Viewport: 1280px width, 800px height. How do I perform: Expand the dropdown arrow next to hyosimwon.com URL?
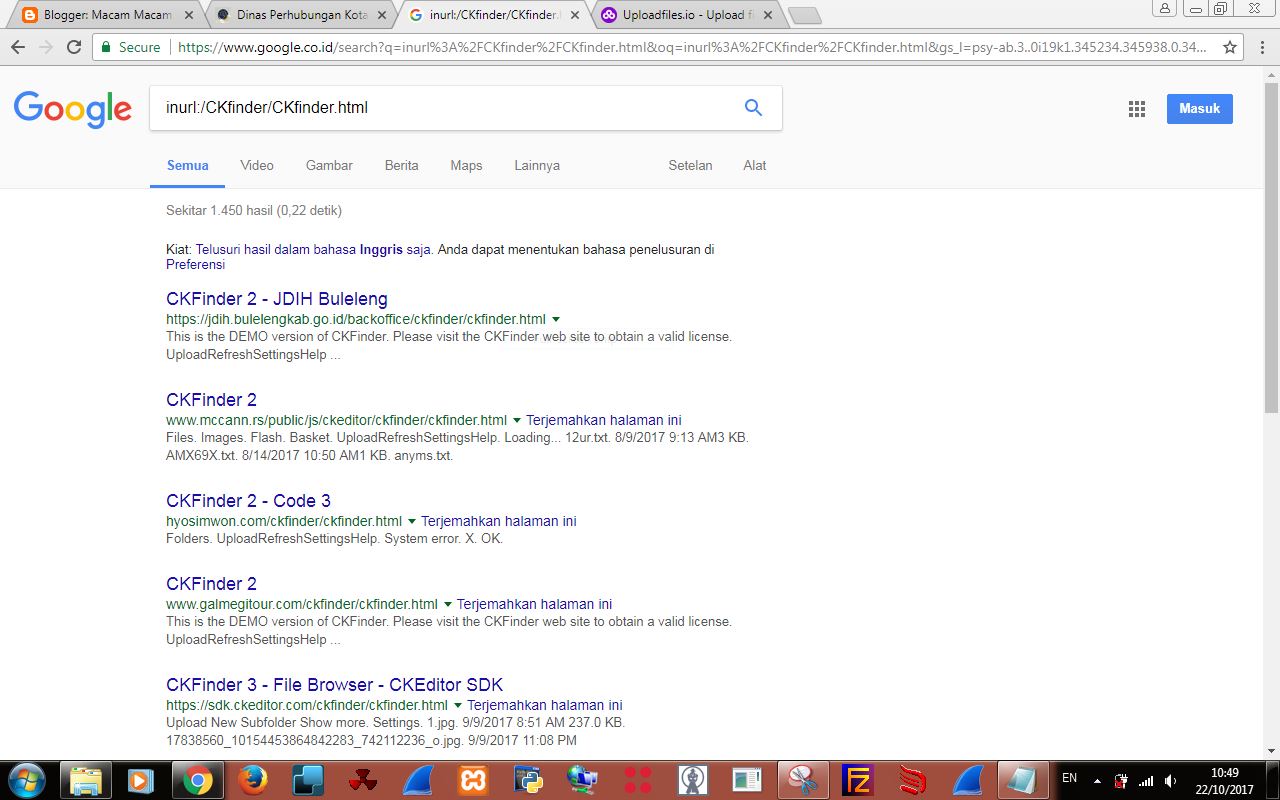click(412, 522)
